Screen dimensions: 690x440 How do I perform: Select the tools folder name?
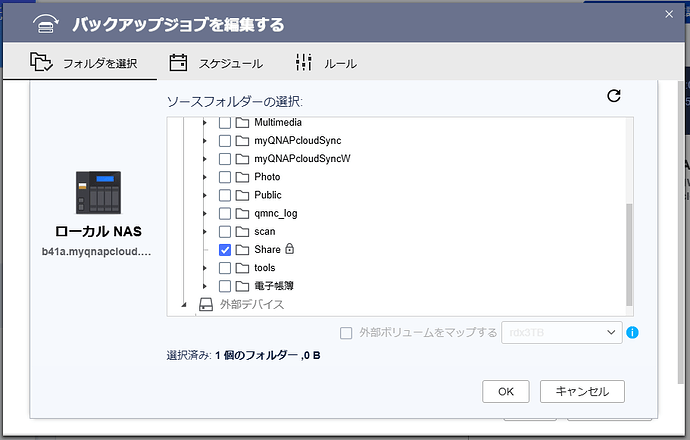tap(265, 268)
